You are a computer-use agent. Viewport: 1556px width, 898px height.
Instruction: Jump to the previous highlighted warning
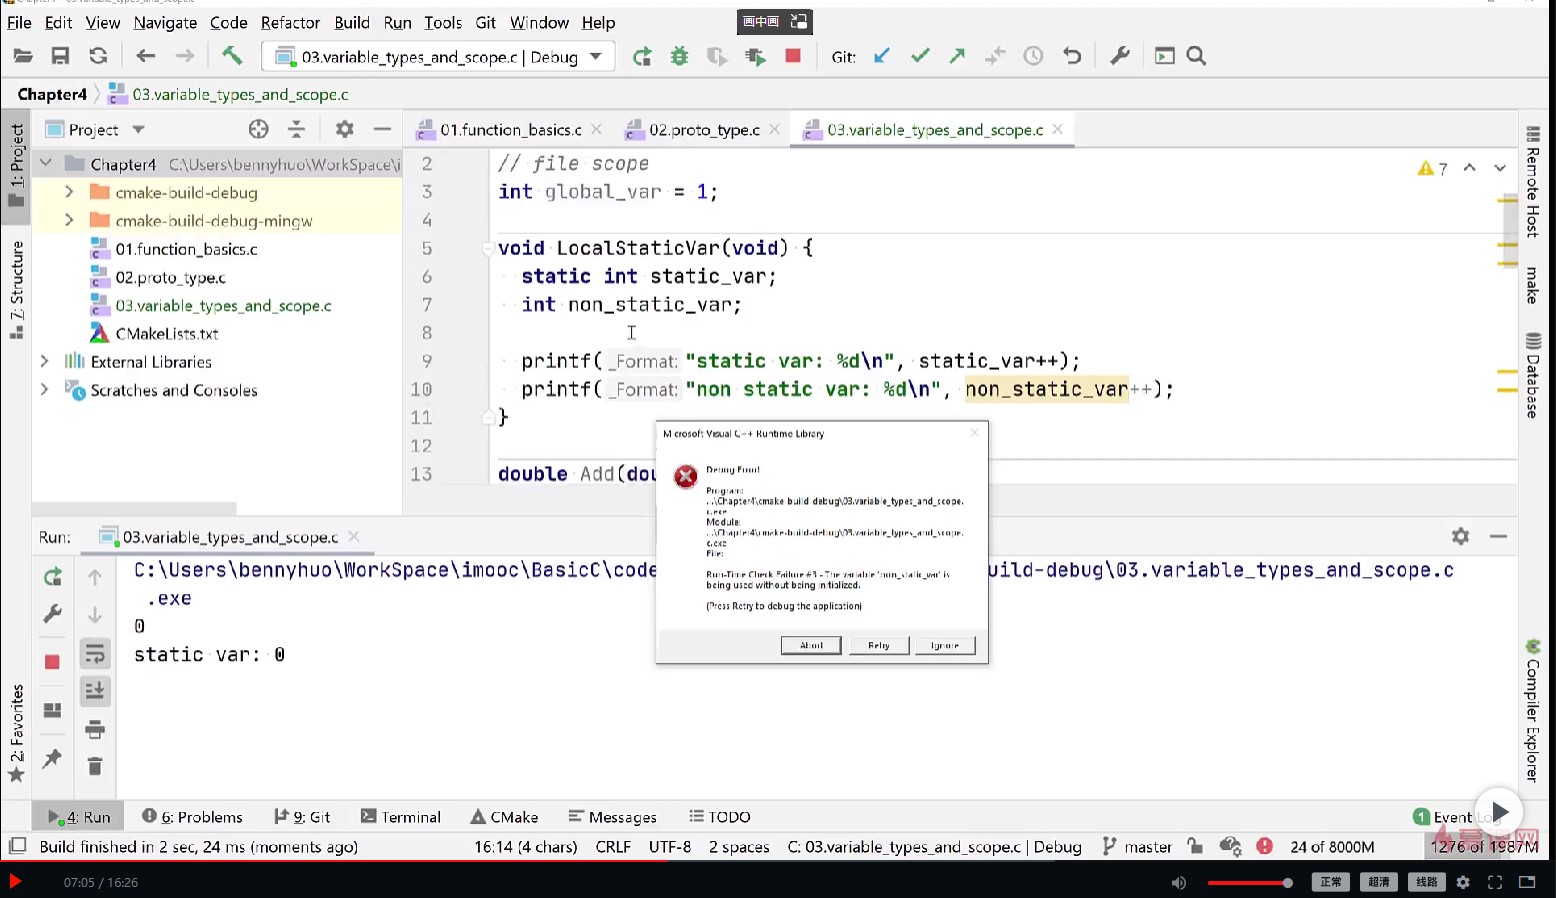(1469, 168)
